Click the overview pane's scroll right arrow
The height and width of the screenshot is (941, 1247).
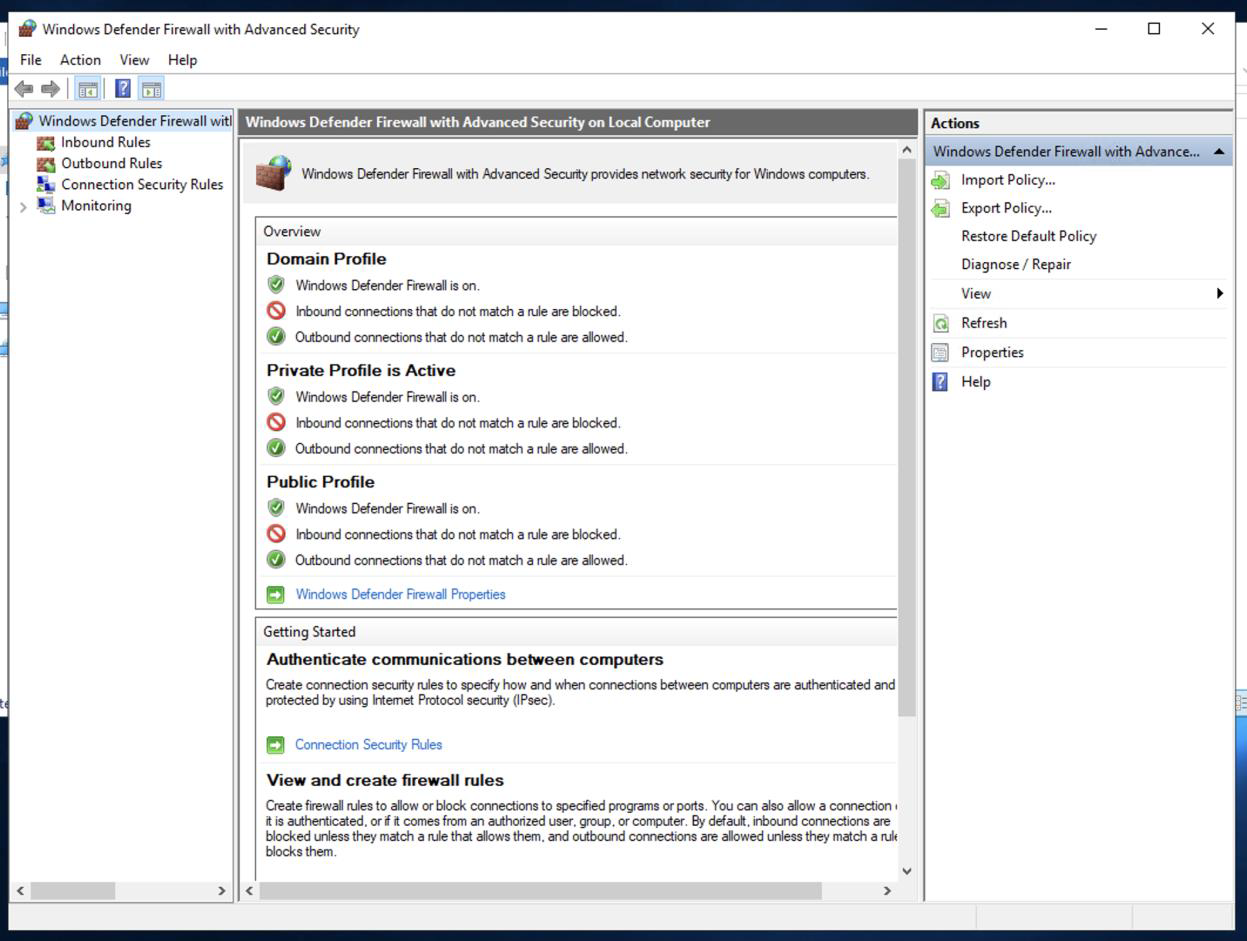886,890
